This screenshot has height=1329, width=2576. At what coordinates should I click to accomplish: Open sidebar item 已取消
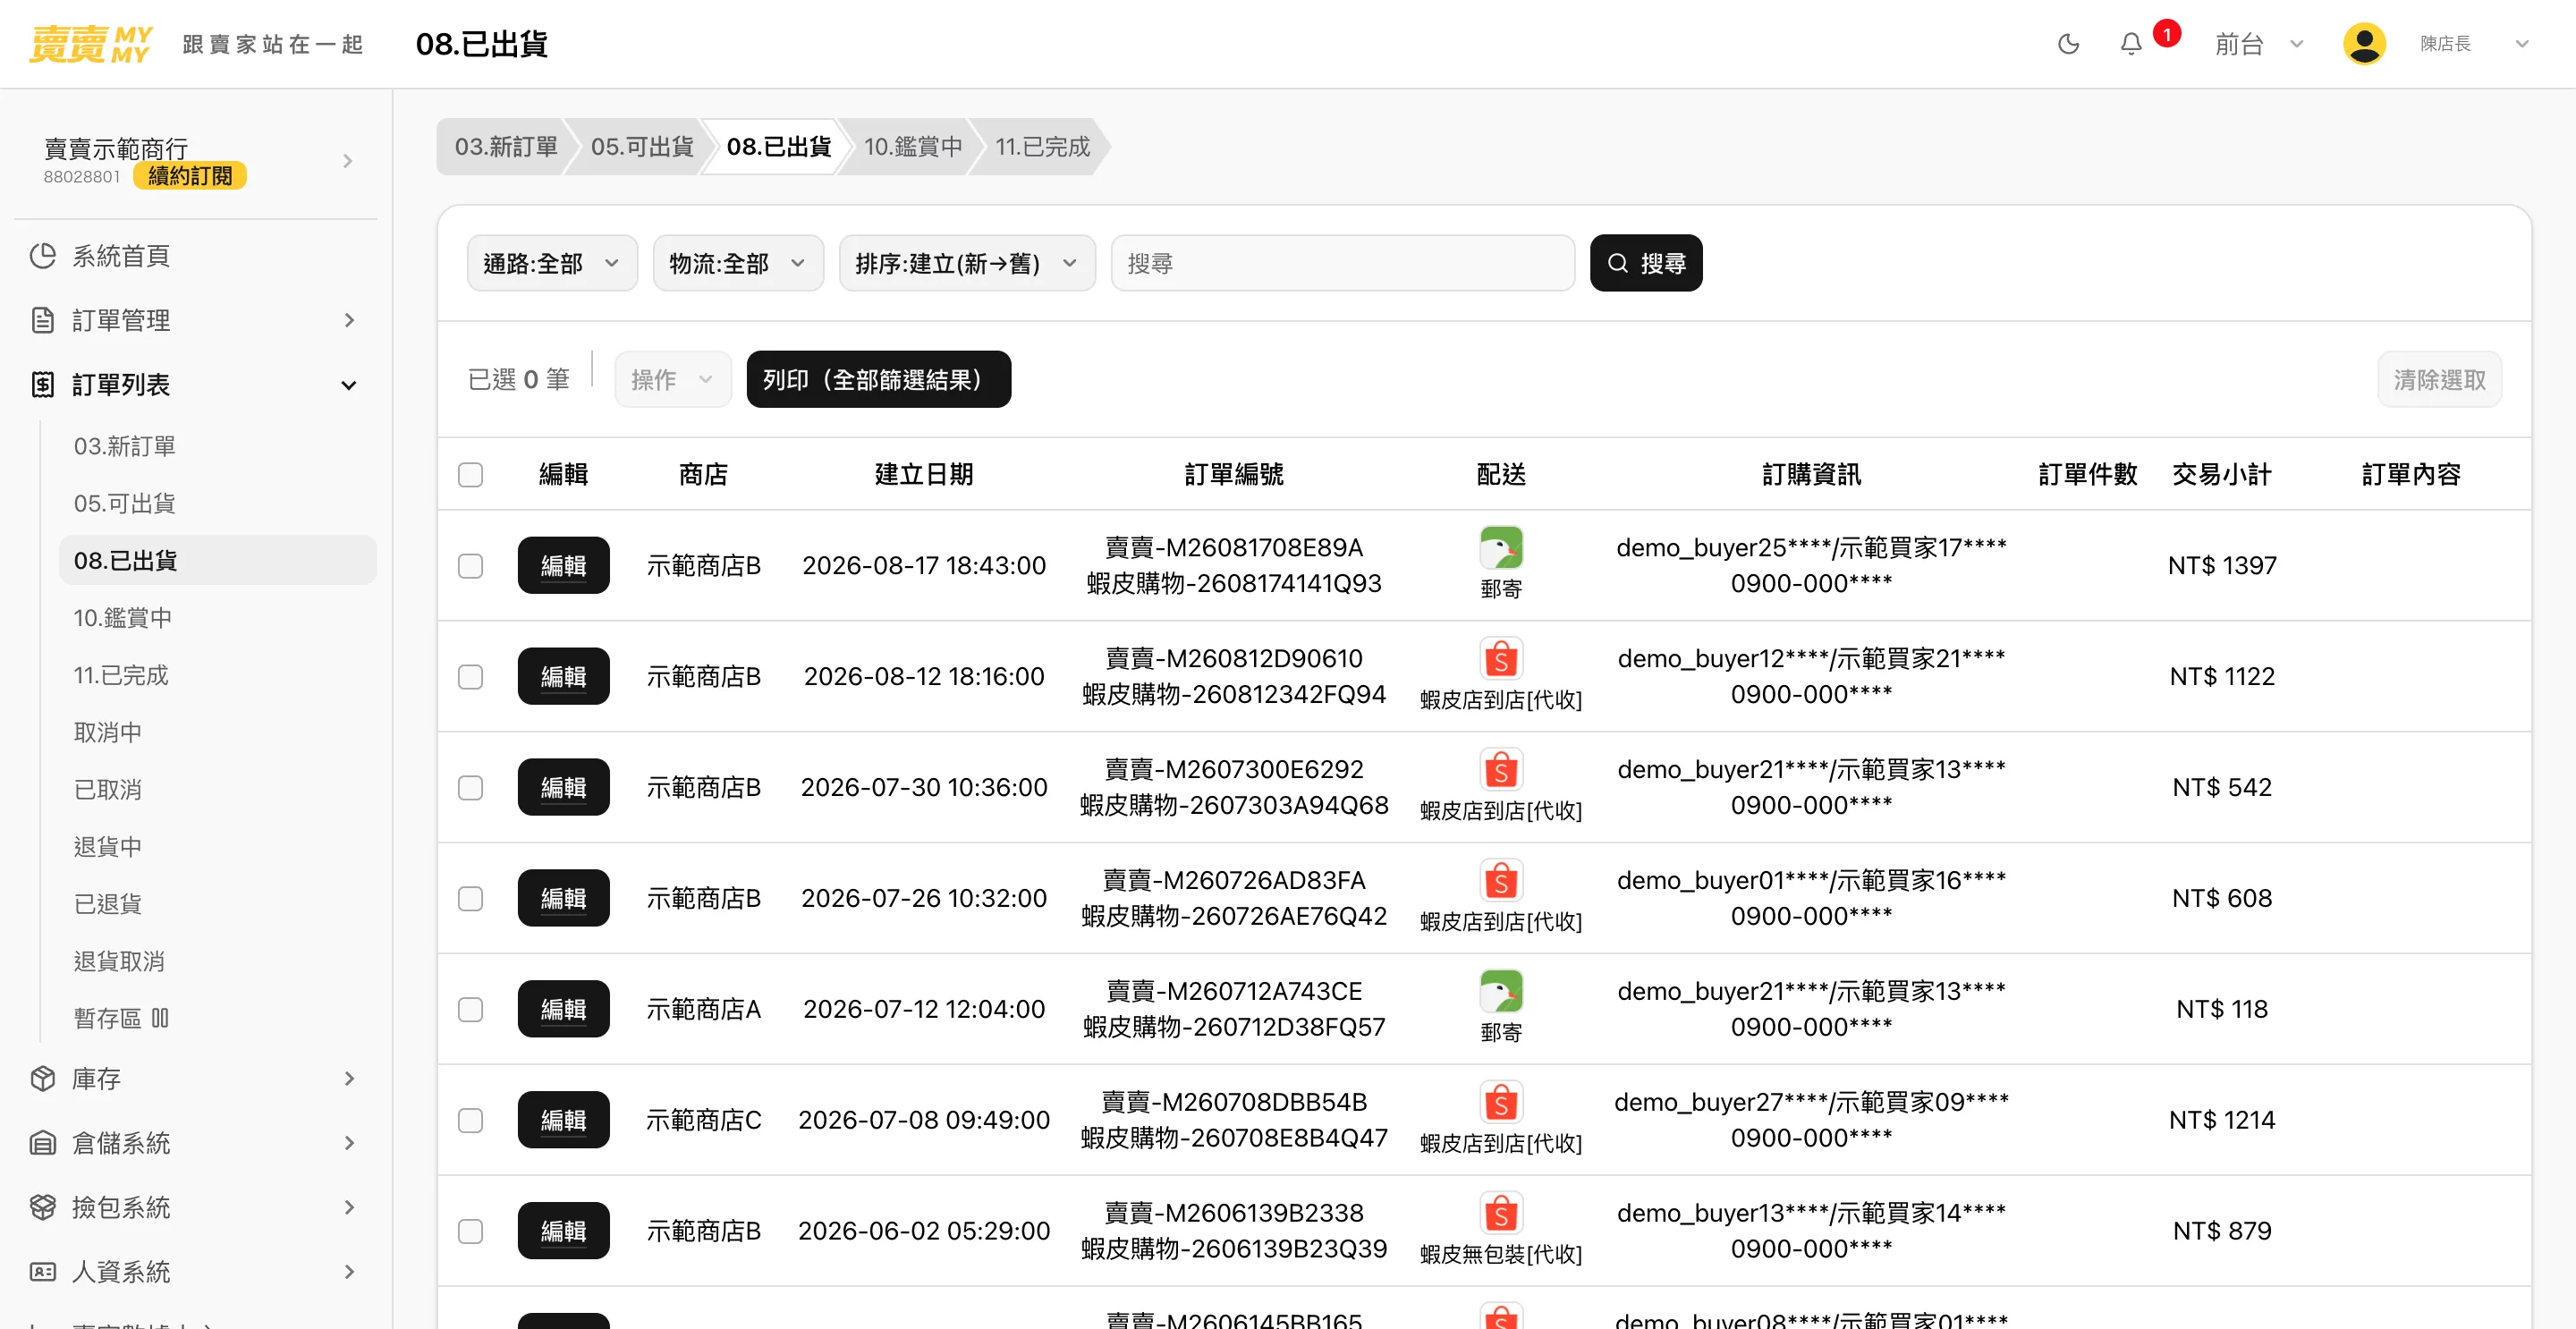tap(108, 789)
